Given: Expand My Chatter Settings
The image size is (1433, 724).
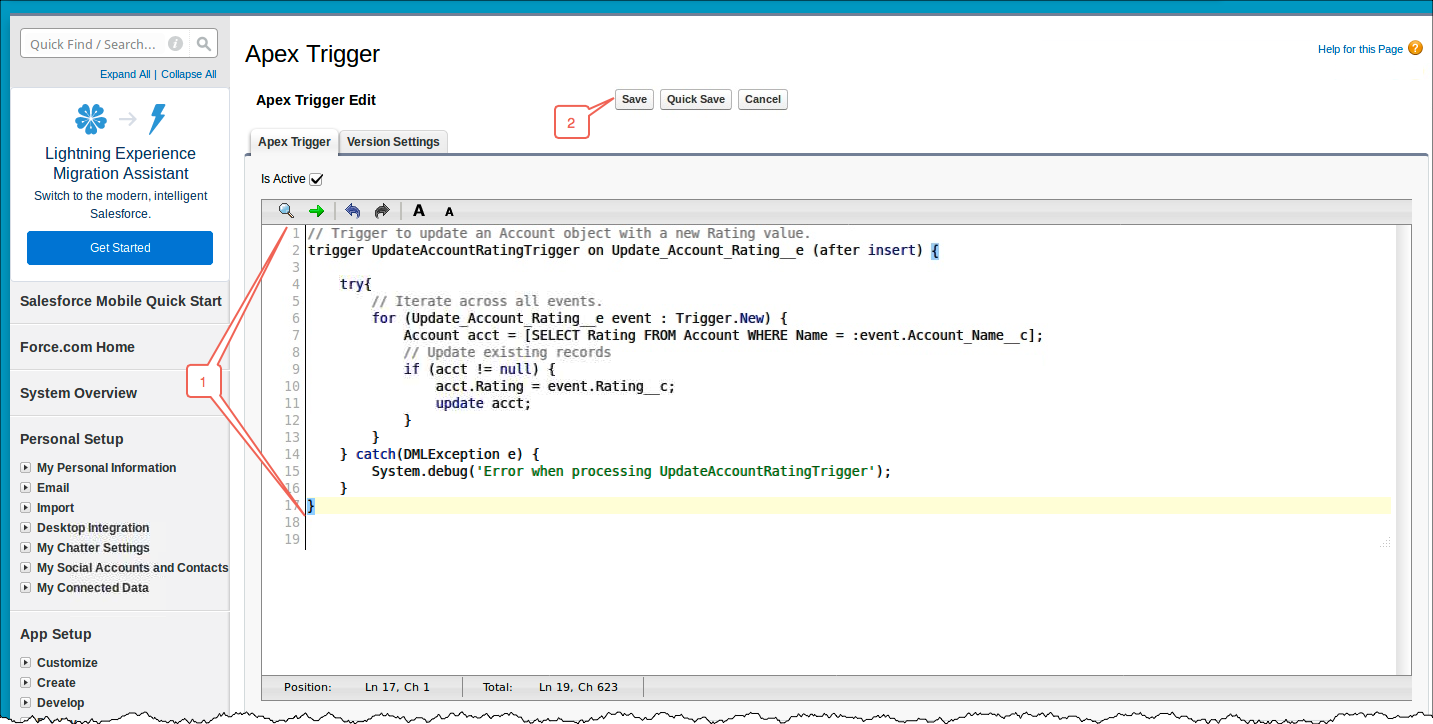Looking at the screenshot, I should [26, 548].
